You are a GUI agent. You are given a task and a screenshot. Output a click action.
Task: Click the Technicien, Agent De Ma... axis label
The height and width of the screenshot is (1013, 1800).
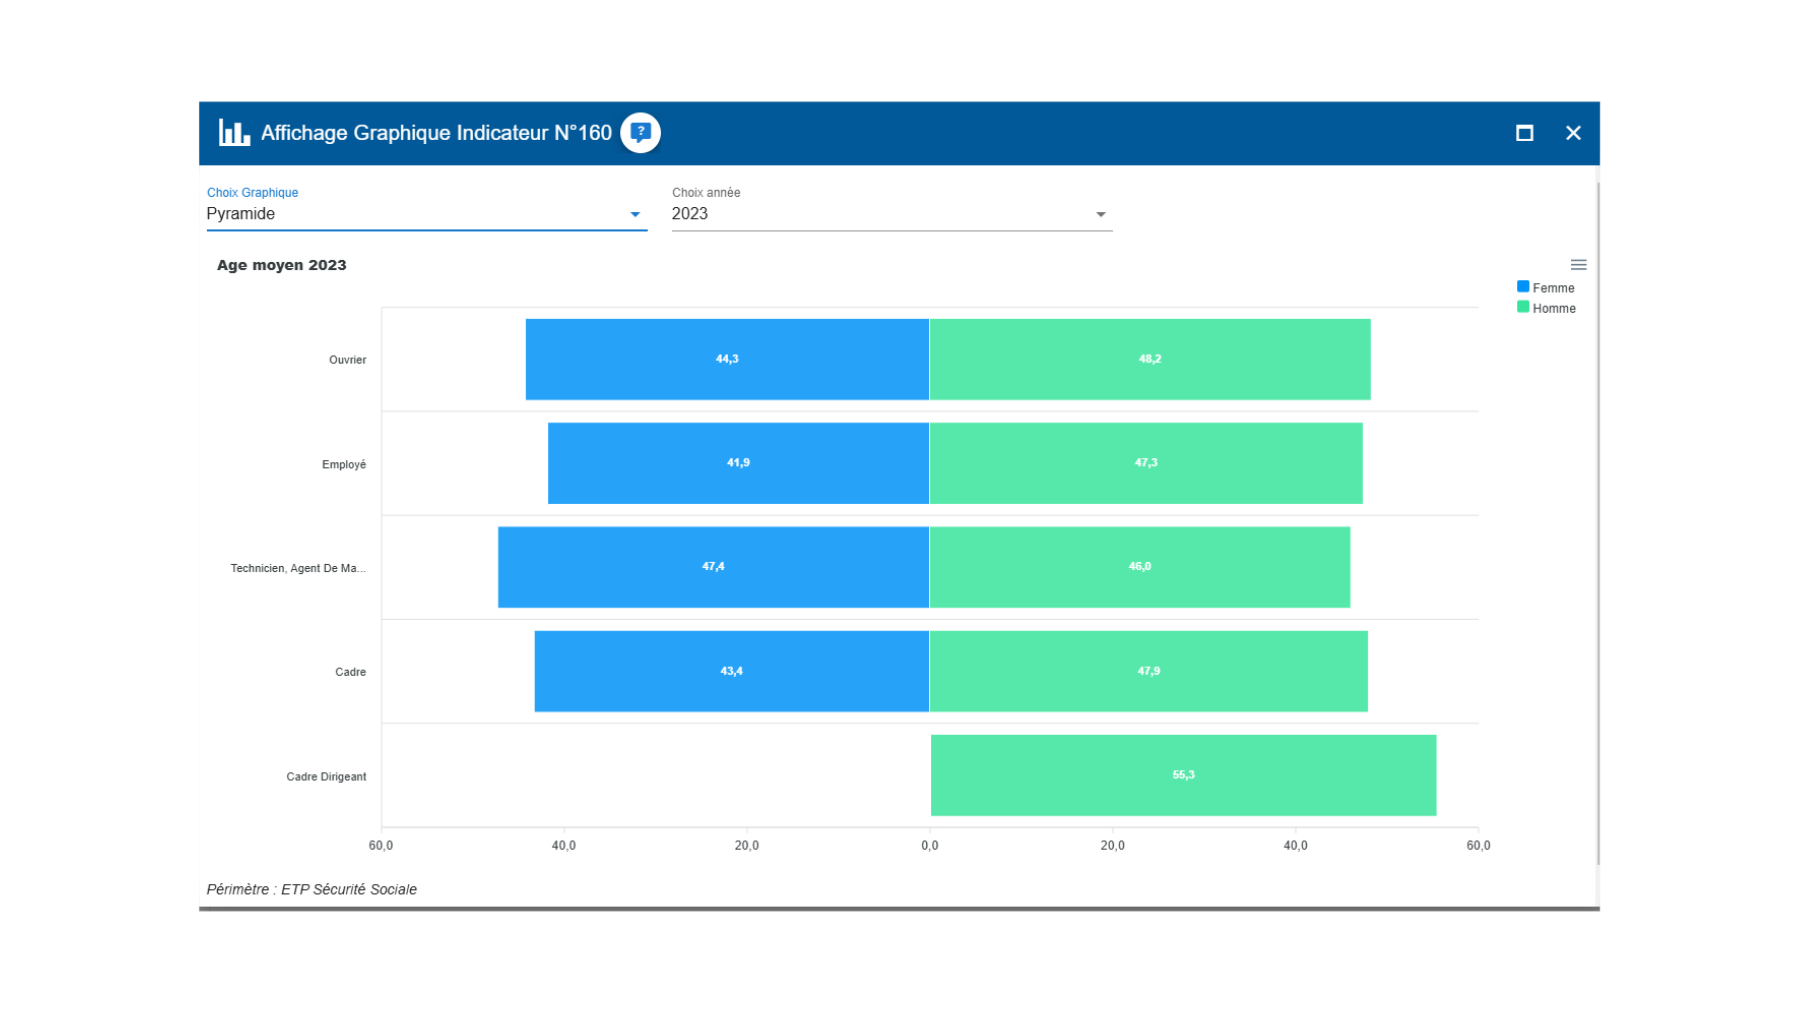[298, 568]
